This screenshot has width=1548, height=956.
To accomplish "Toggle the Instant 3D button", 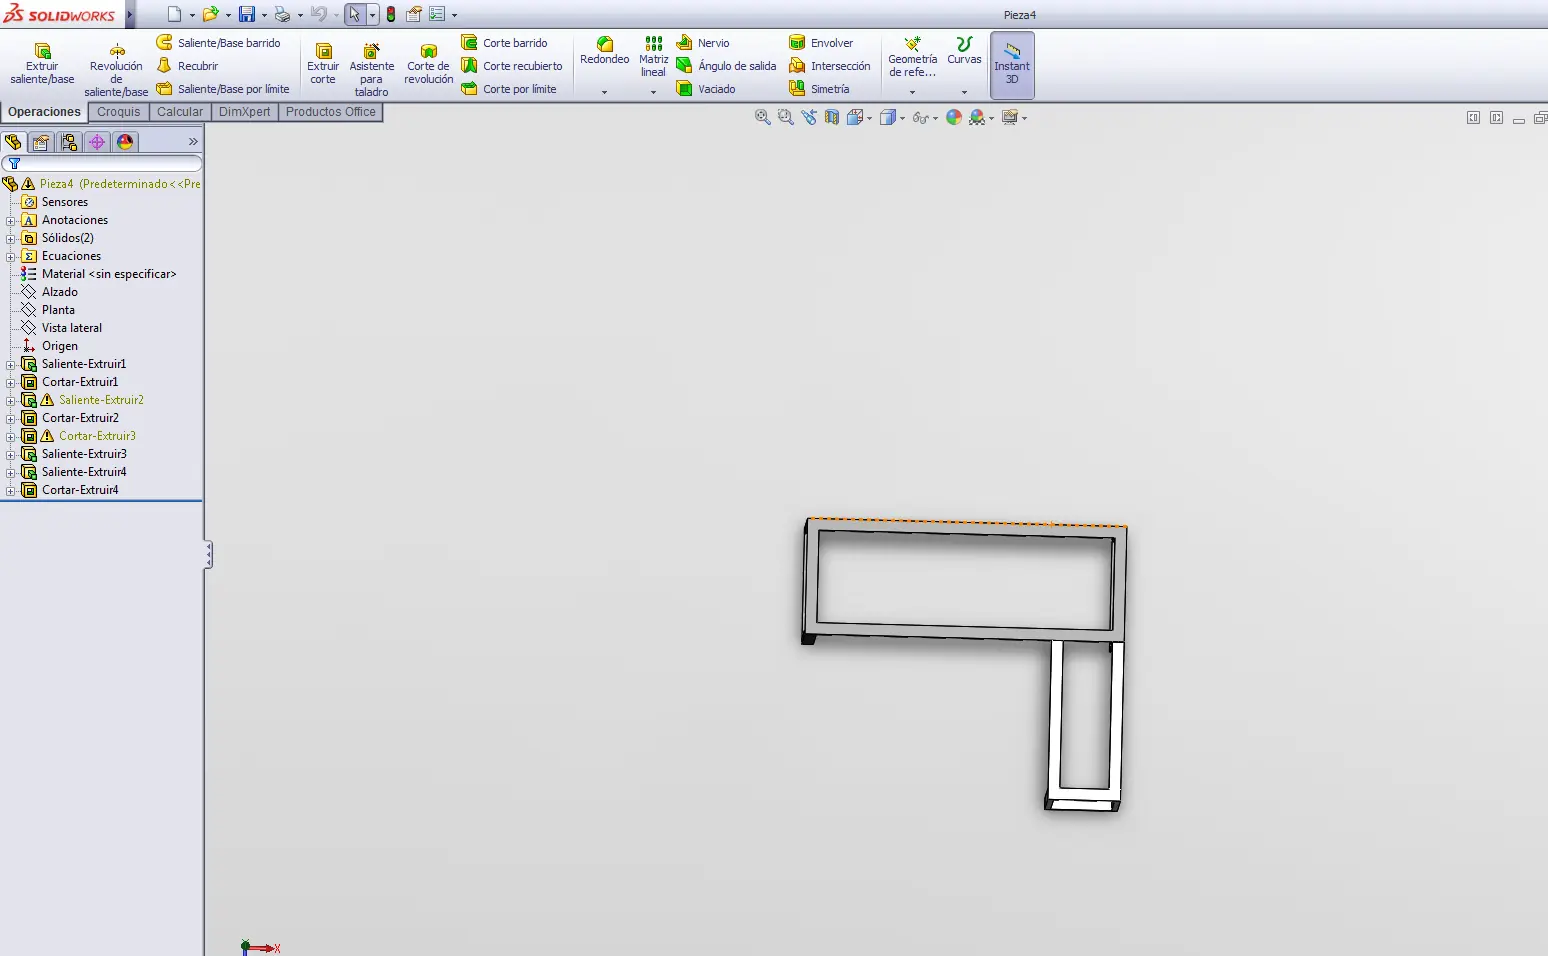I will click(1012, 65).
